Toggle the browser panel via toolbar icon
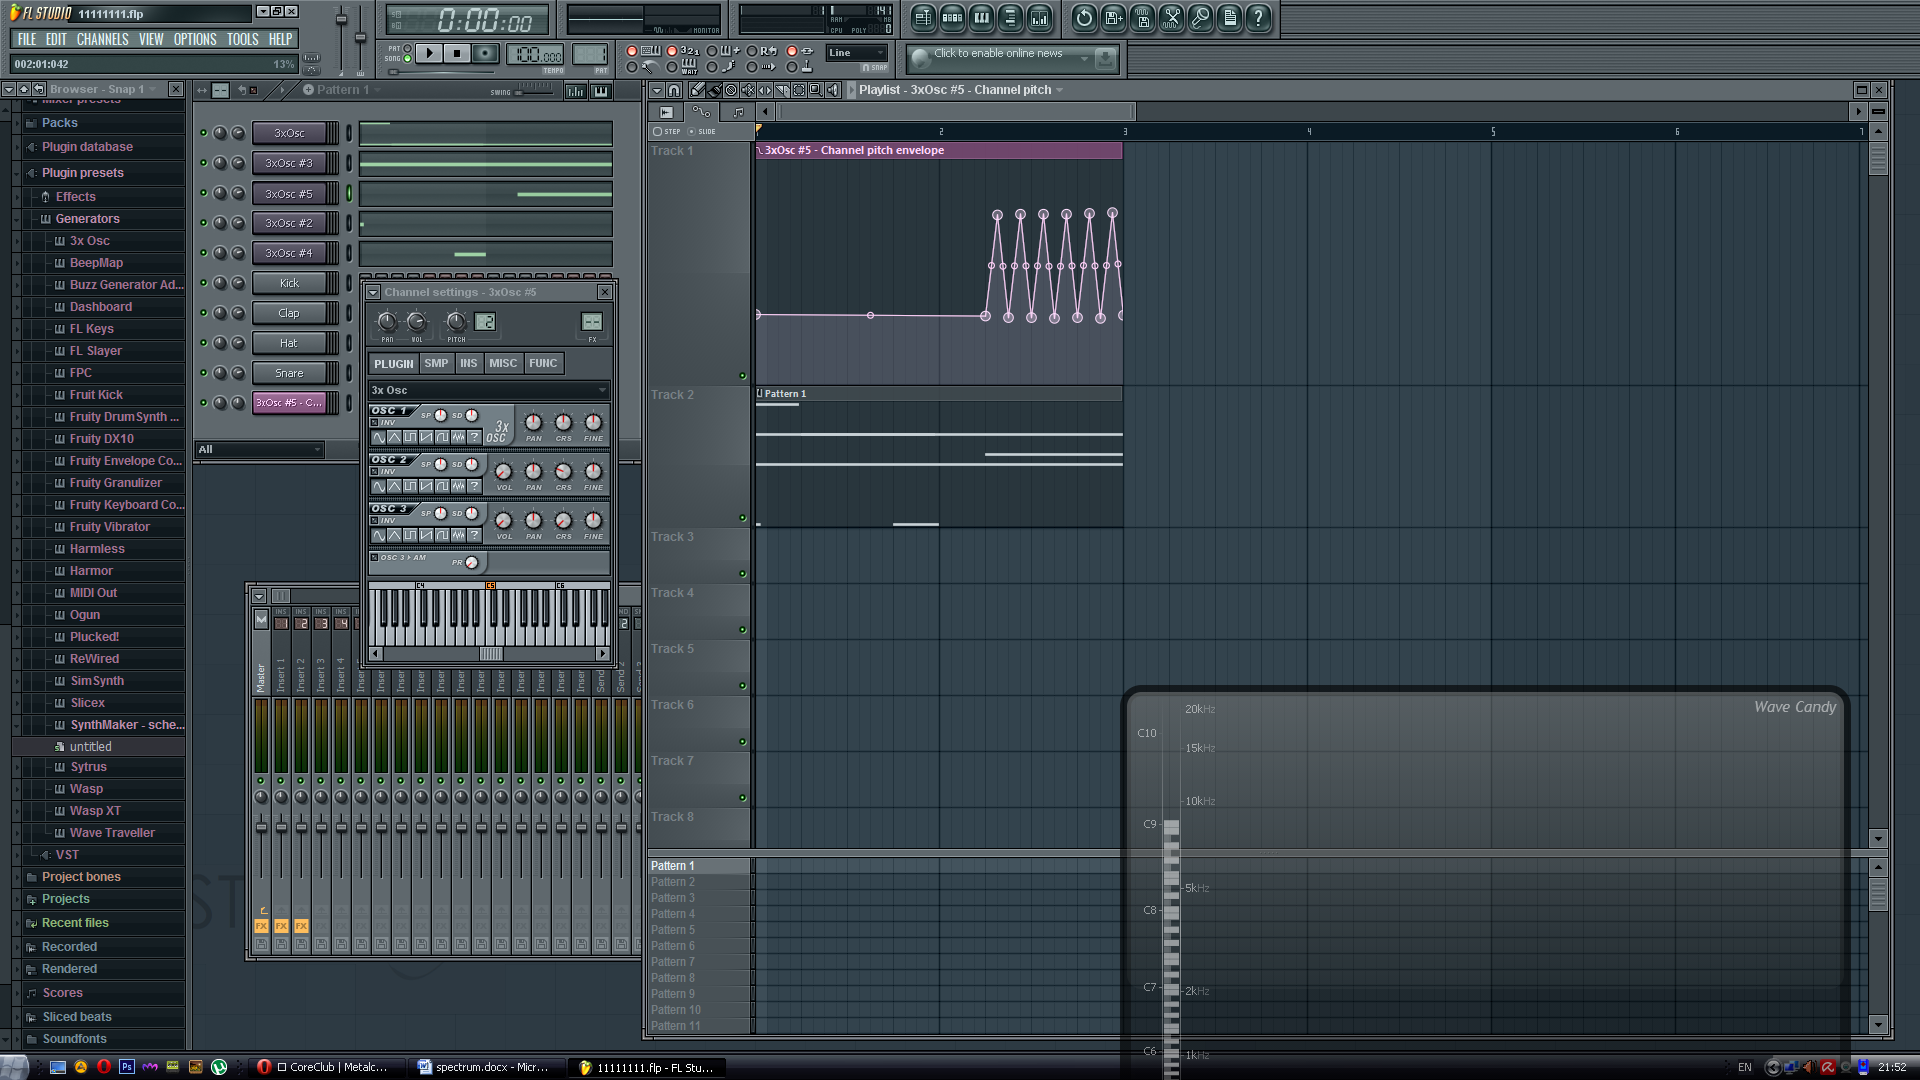1920x1080 pixels. pos(1010,17)
